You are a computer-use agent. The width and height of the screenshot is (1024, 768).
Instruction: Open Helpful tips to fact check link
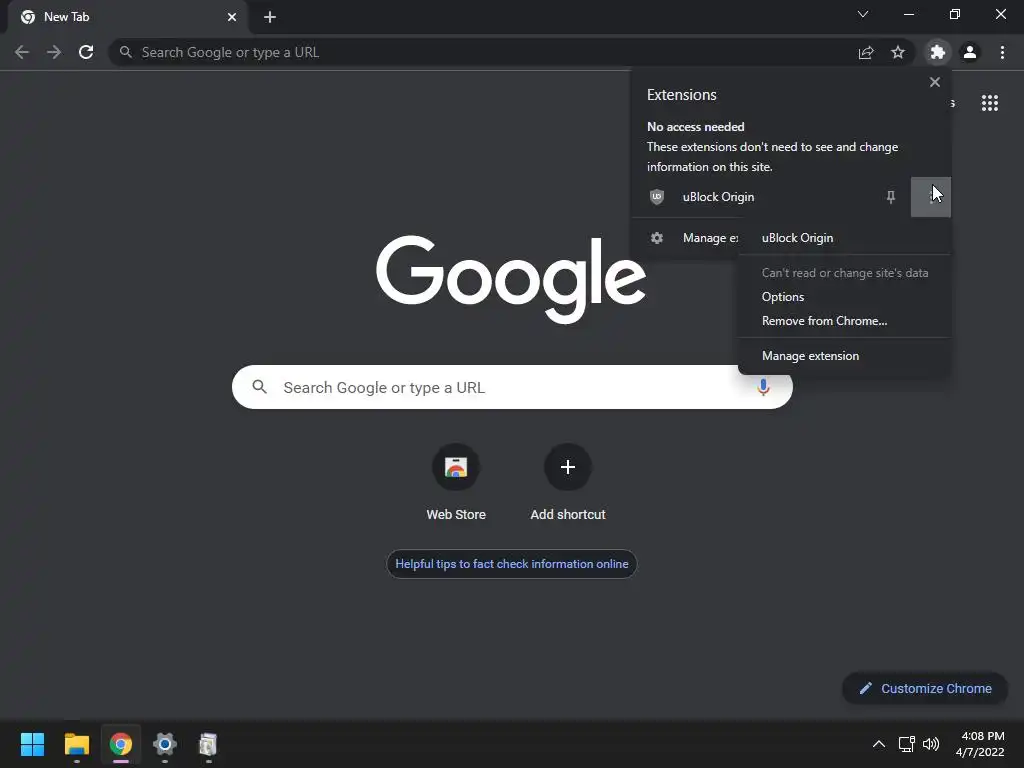pyautogui.click(x=511, y=564)
